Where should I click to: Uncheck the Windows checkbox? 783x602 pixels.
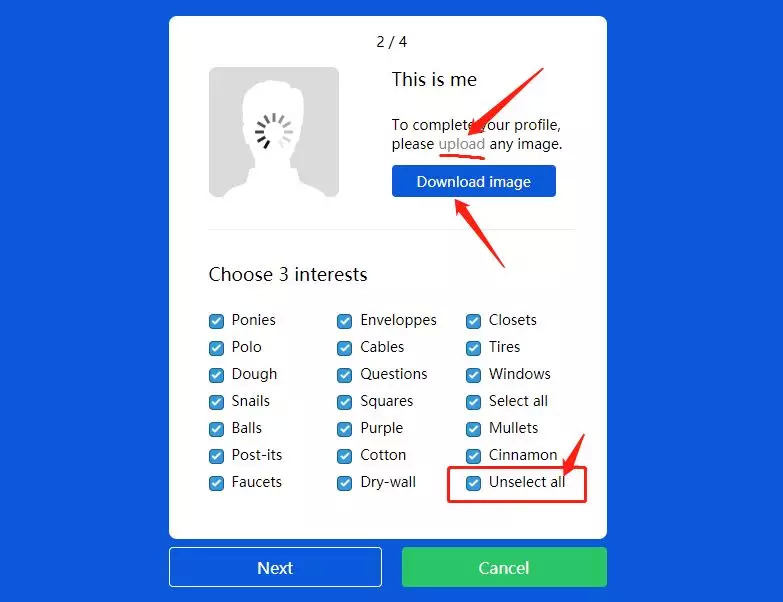(473, 375)
